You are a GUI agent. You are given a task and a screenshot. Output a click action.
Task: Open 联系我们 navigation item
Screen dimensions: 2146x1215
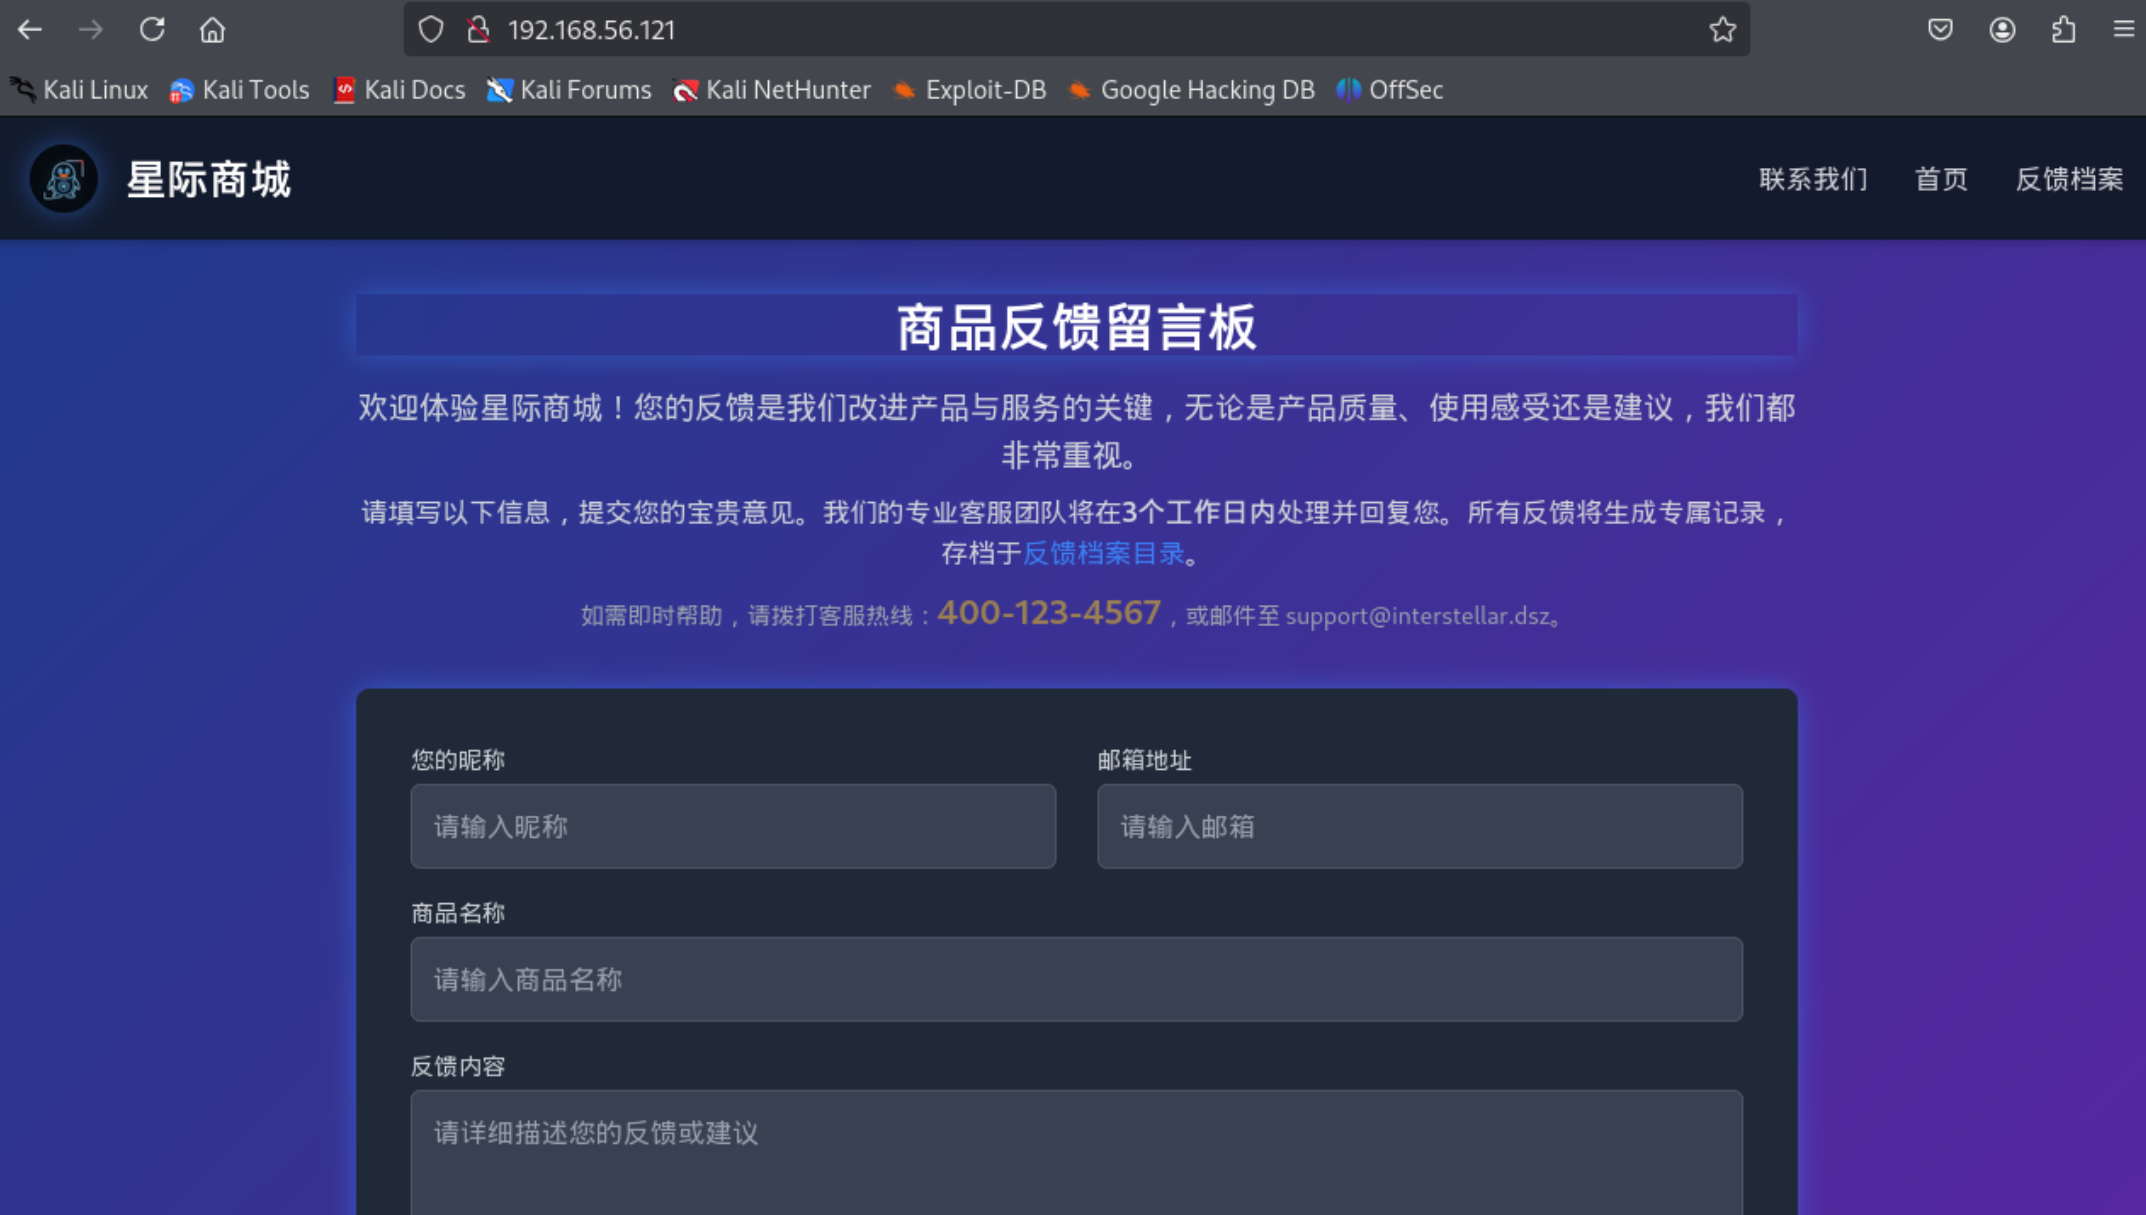click(1813, 179)
